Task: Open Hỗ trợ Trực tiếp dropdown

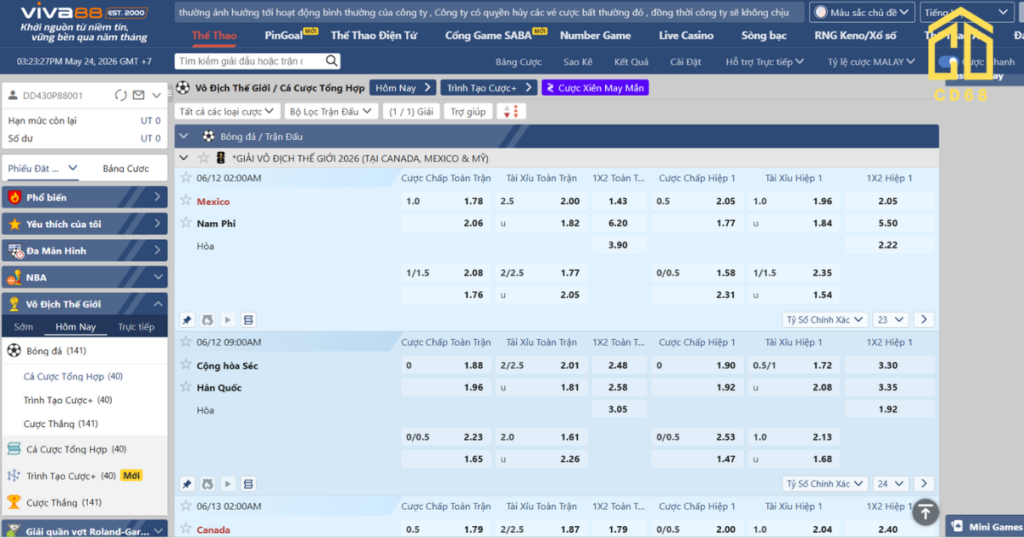Action: (764, 61)
